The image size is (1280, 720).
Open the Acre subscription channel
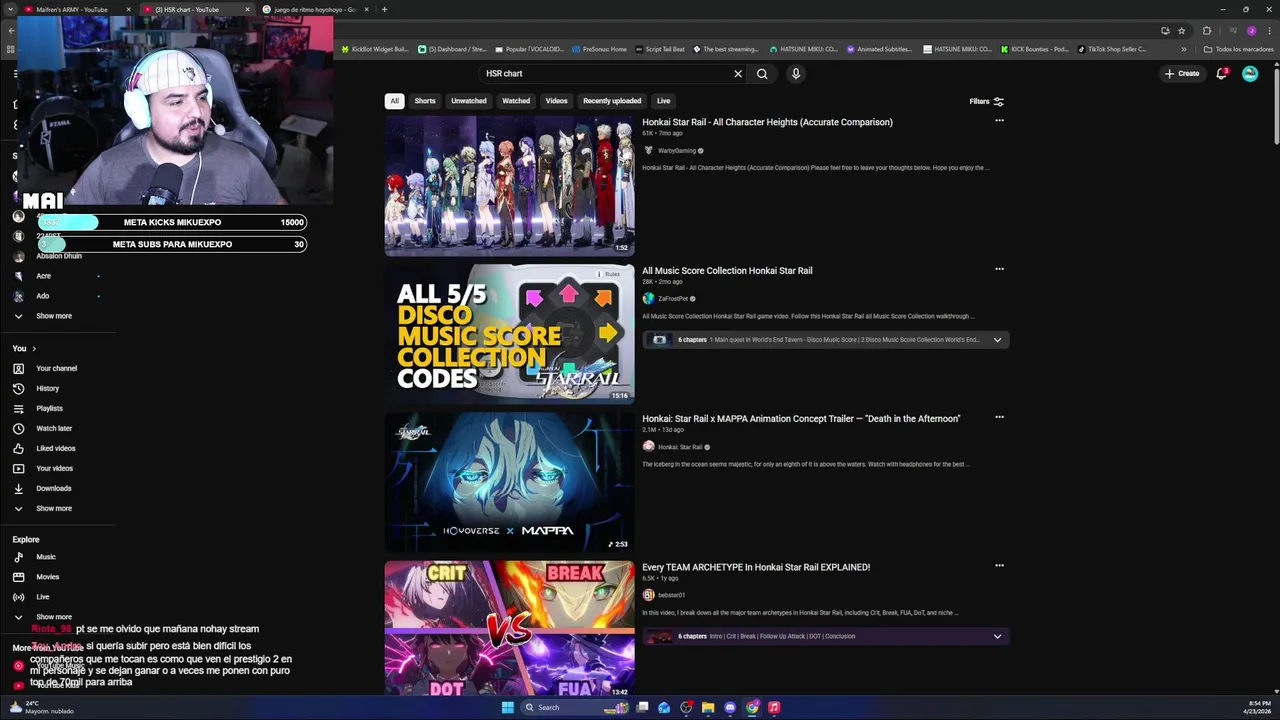(43, 276)
